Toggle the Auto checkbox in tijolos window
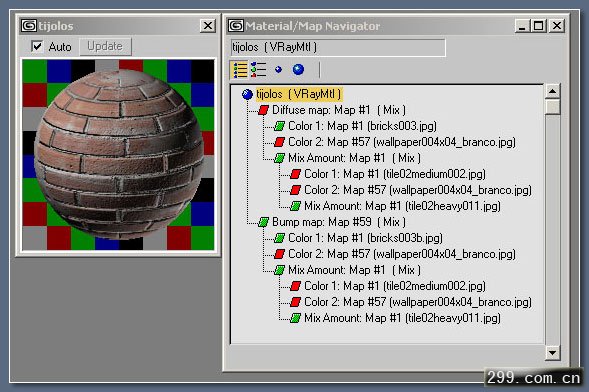 click(x=37, y=47)
